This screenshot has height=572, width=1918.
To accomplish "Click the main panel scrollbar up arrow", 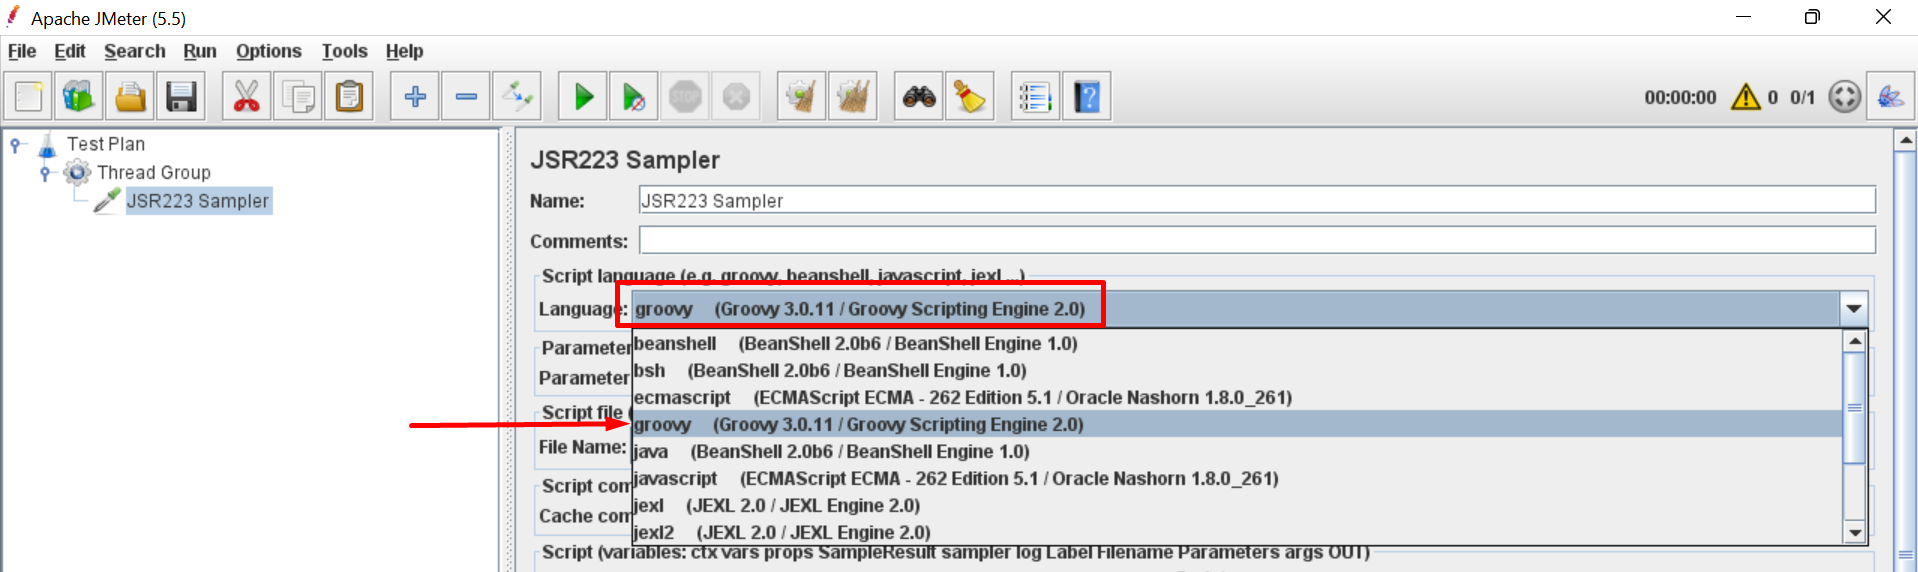I will coord(1905,141).
